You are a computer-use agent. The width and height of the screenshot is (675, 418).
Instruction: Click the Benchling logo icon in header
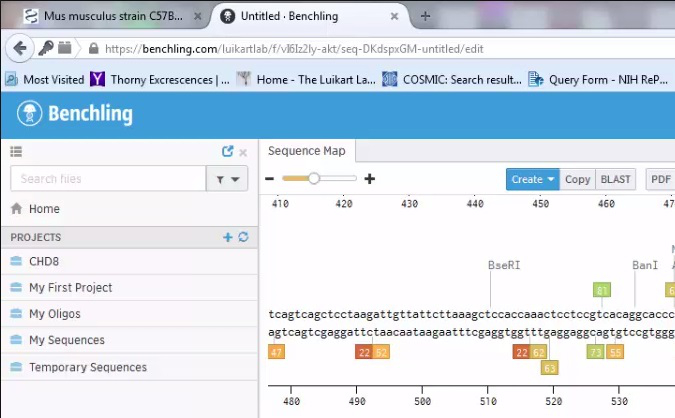pos(29,113)
